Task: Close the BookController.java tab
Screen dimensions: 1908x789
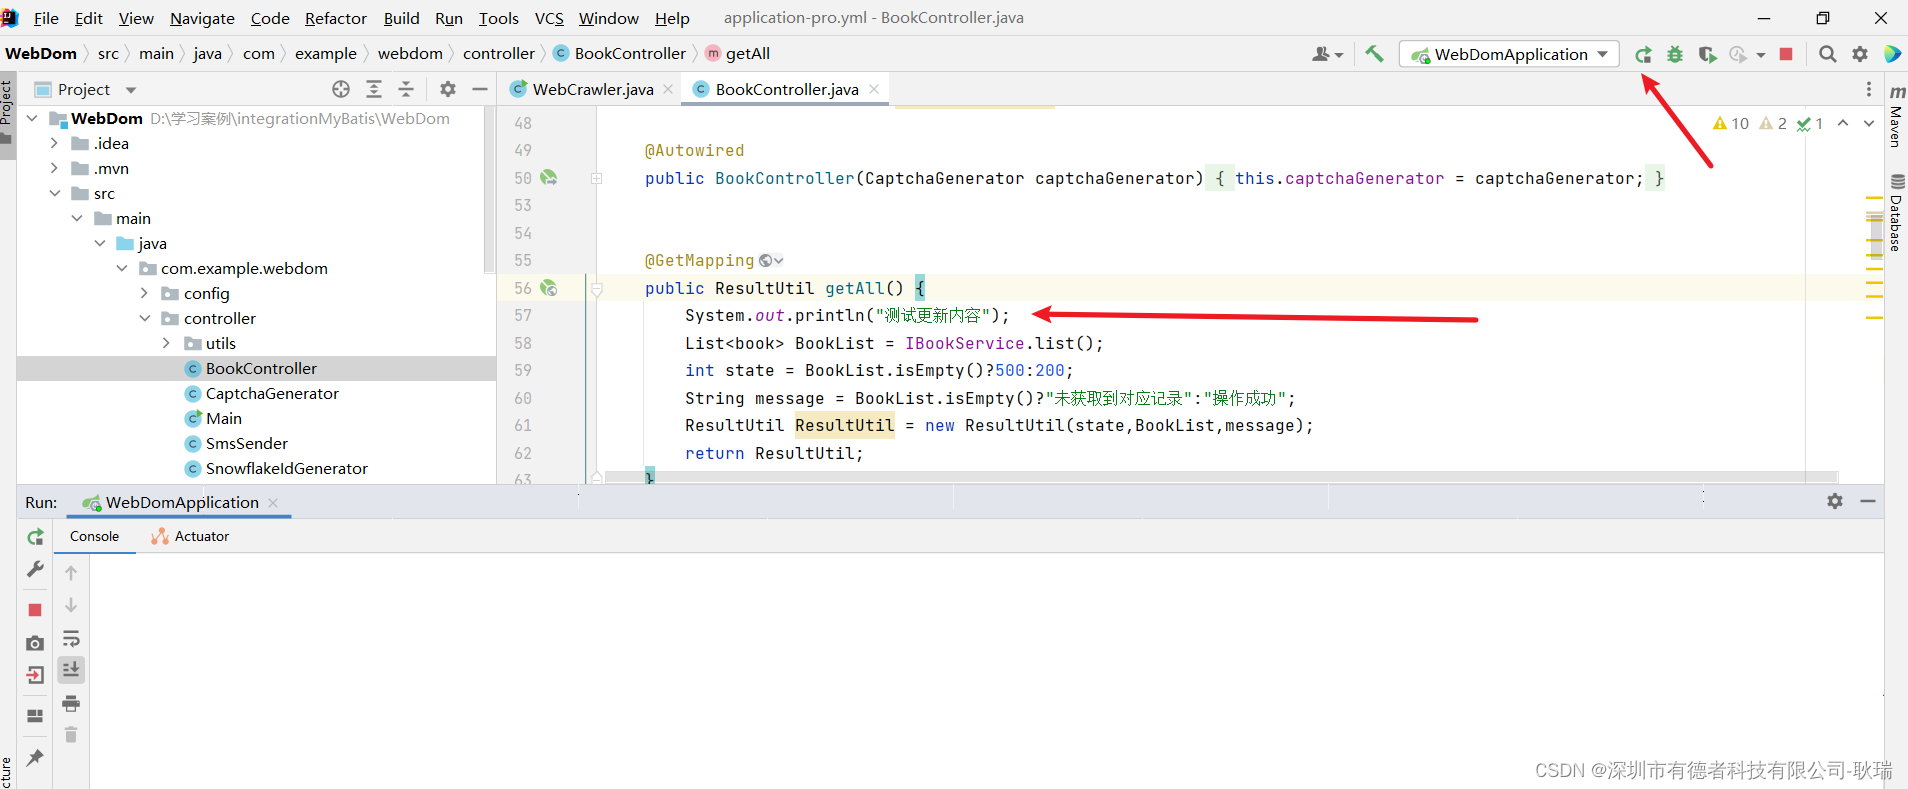Action: 874,89
